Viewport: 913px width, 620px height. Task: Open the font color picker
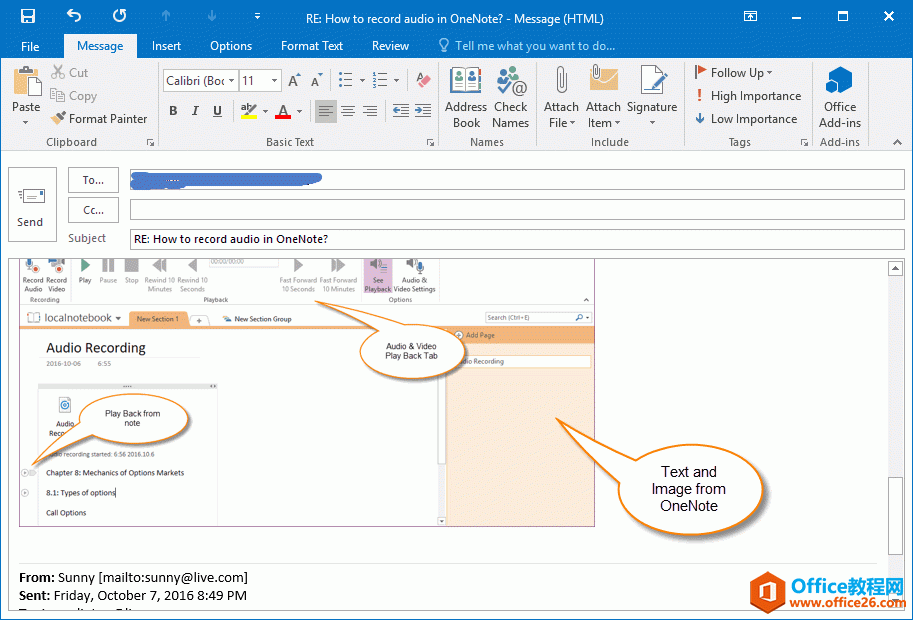[297, 113]
